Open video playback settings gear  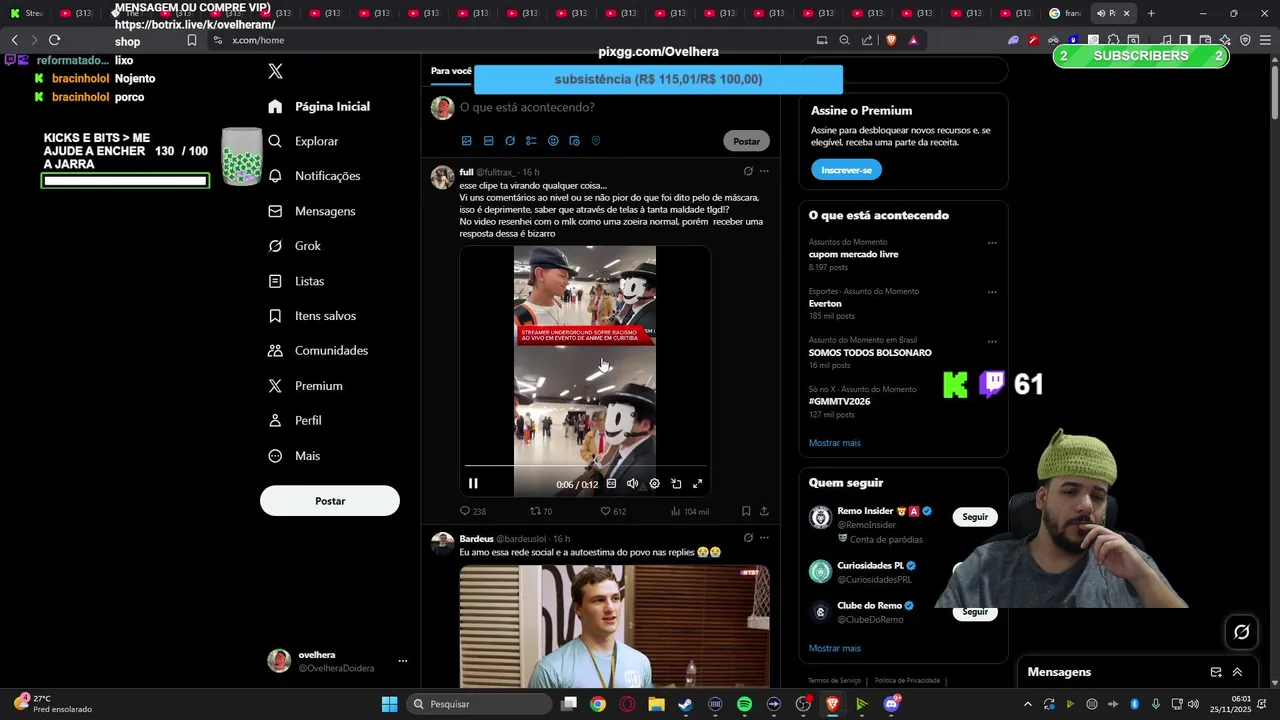654,484
